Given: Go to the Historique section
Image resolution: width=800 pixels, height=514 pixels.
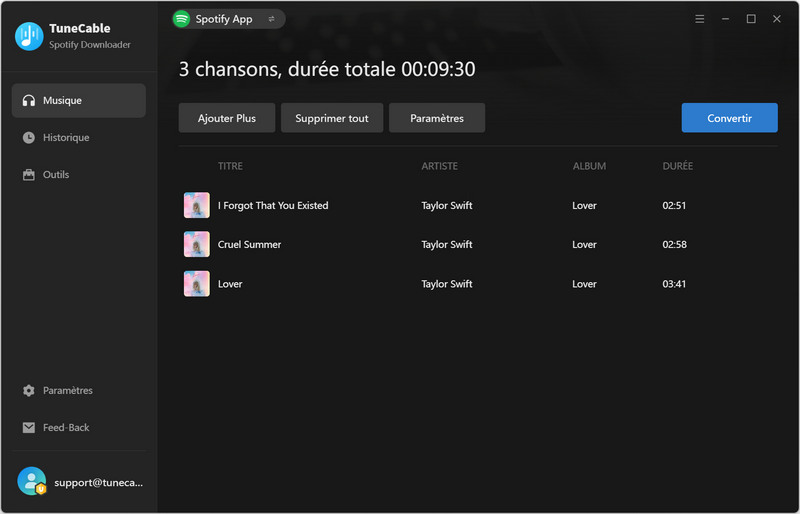Looking at the screenshot, I should tap(79, 137).
